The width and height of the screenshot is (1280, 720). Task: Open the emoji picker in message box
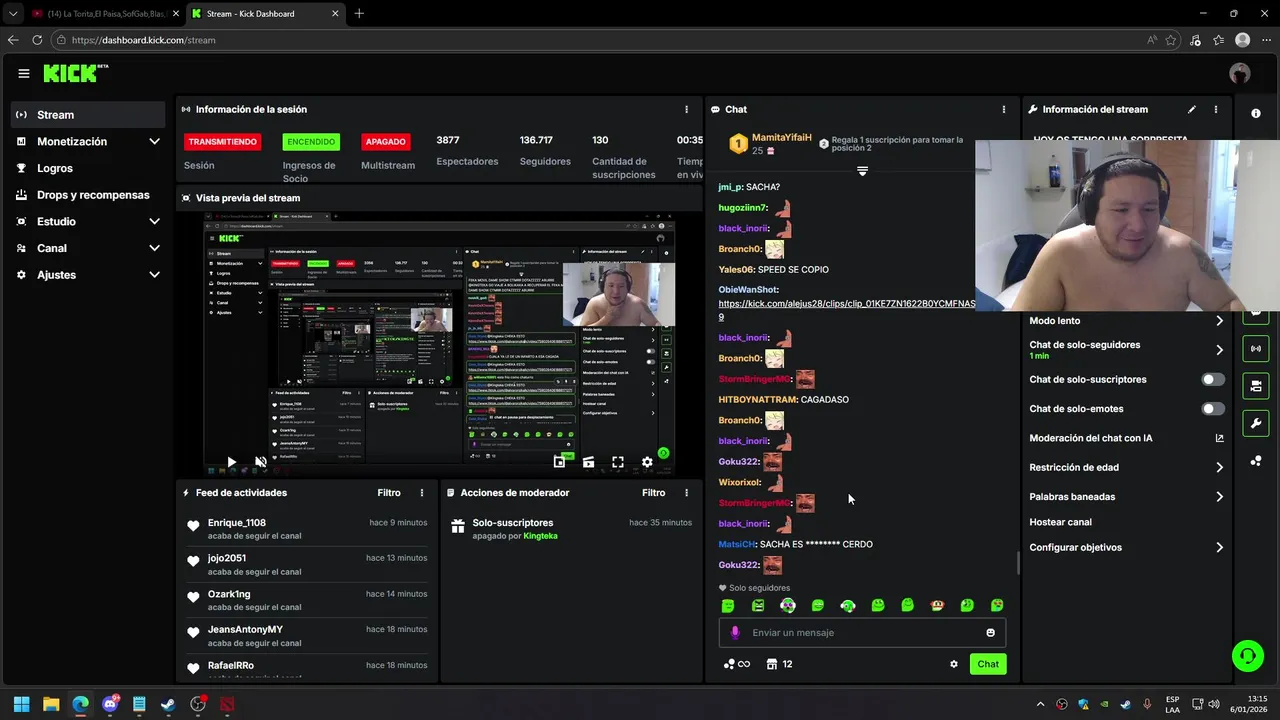991,633
